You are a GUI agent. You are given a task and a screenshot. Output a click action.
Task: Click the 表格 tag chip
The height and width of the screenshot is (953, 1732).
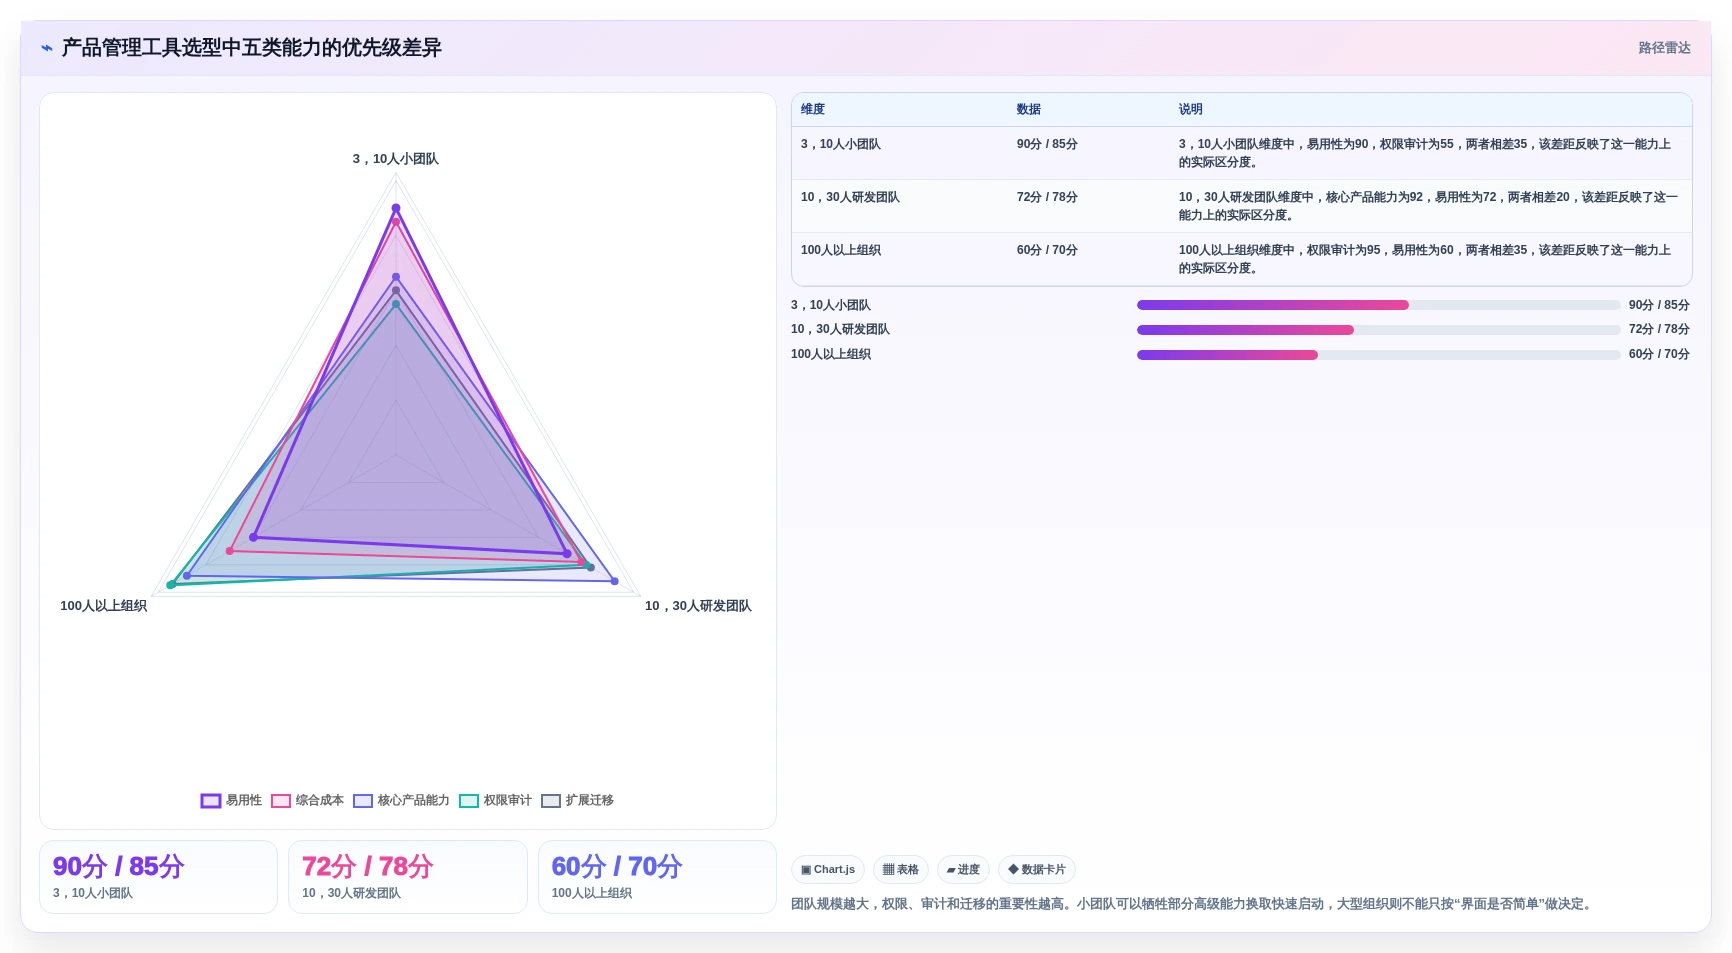tap(901, 869)
